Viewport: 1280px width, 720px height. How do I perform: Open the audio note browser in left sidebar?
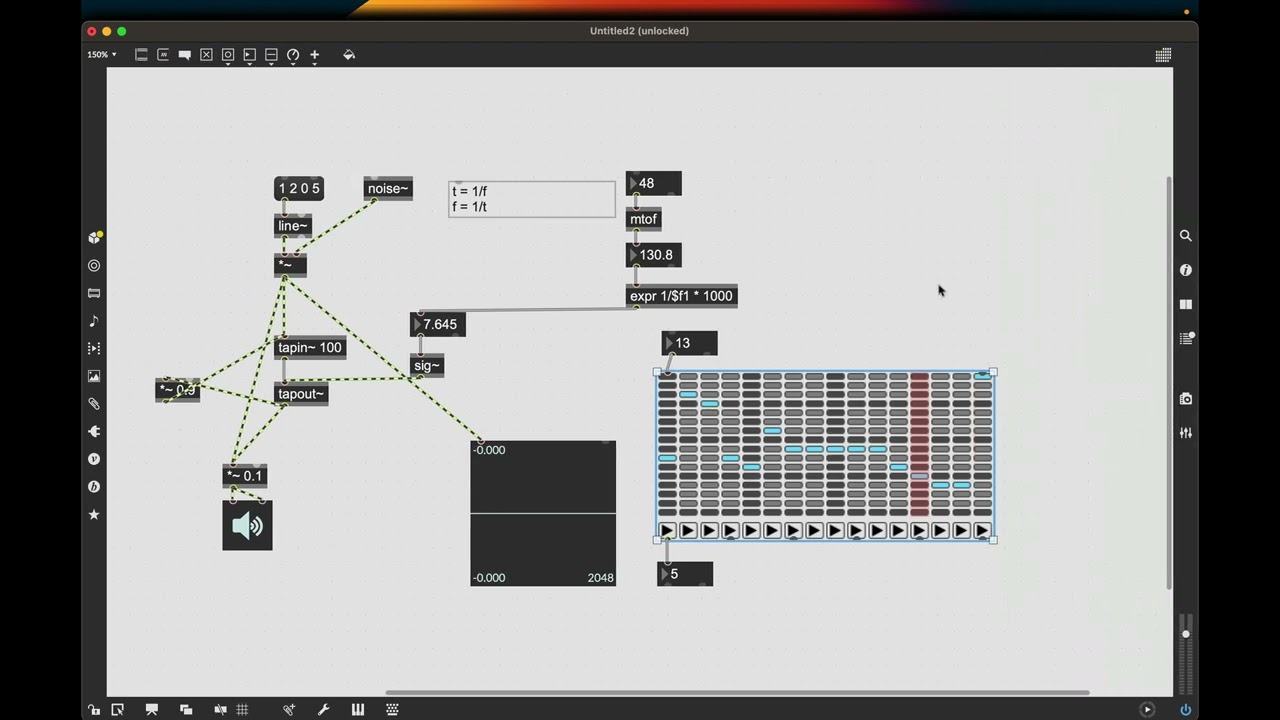tap(94, 321)
